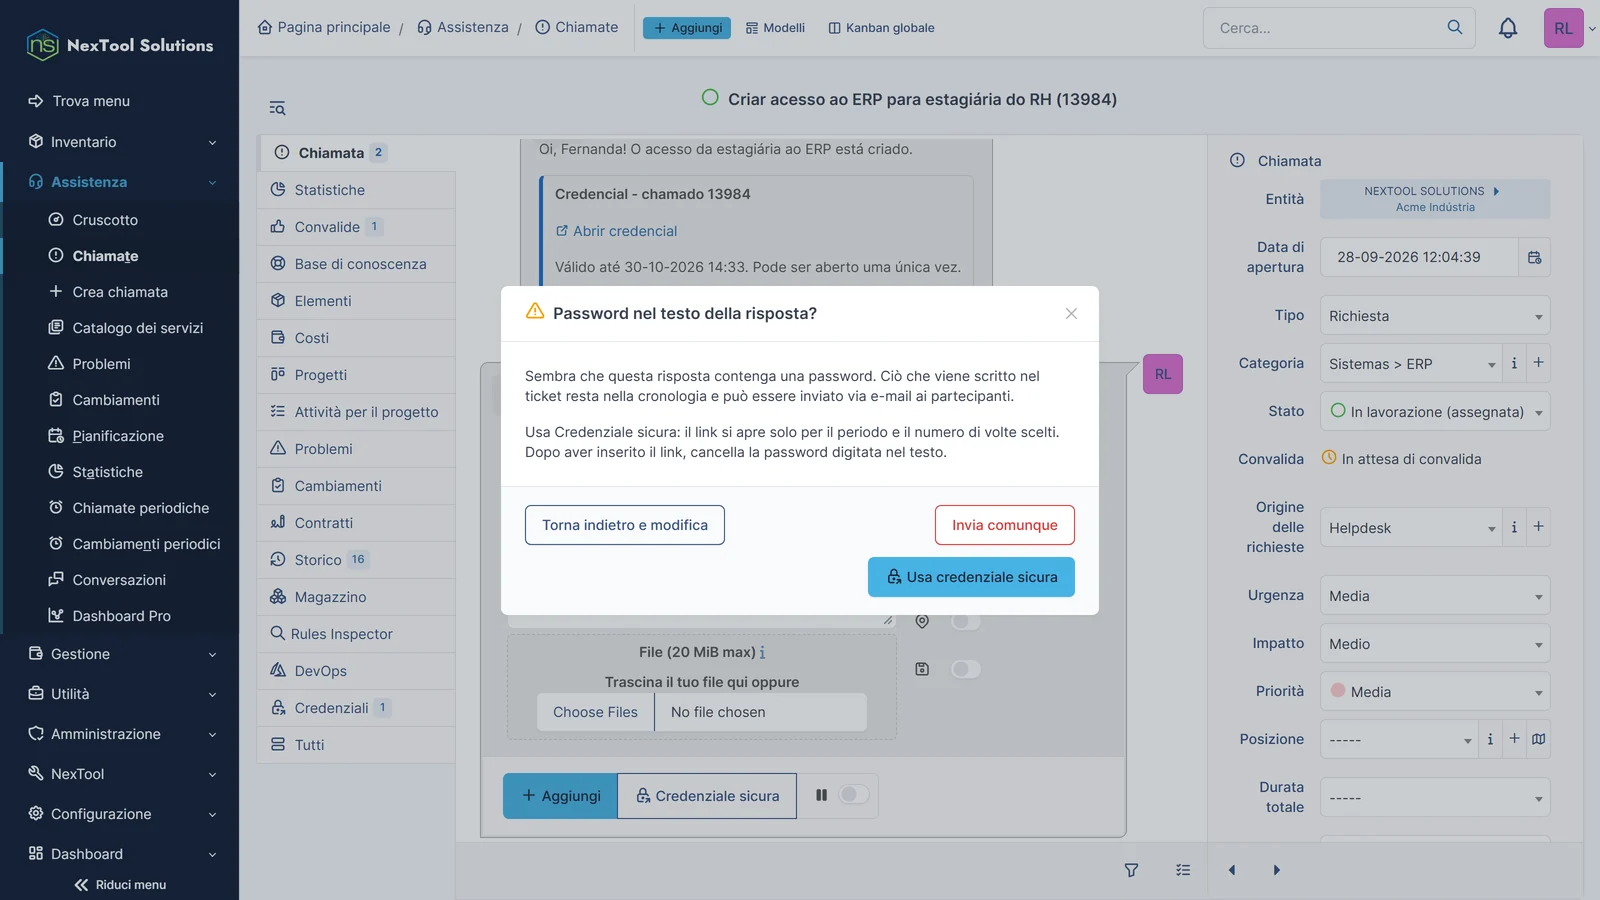Click the Choose Files button
Screen dimensions: 1600x900
(x=595, y=712)
